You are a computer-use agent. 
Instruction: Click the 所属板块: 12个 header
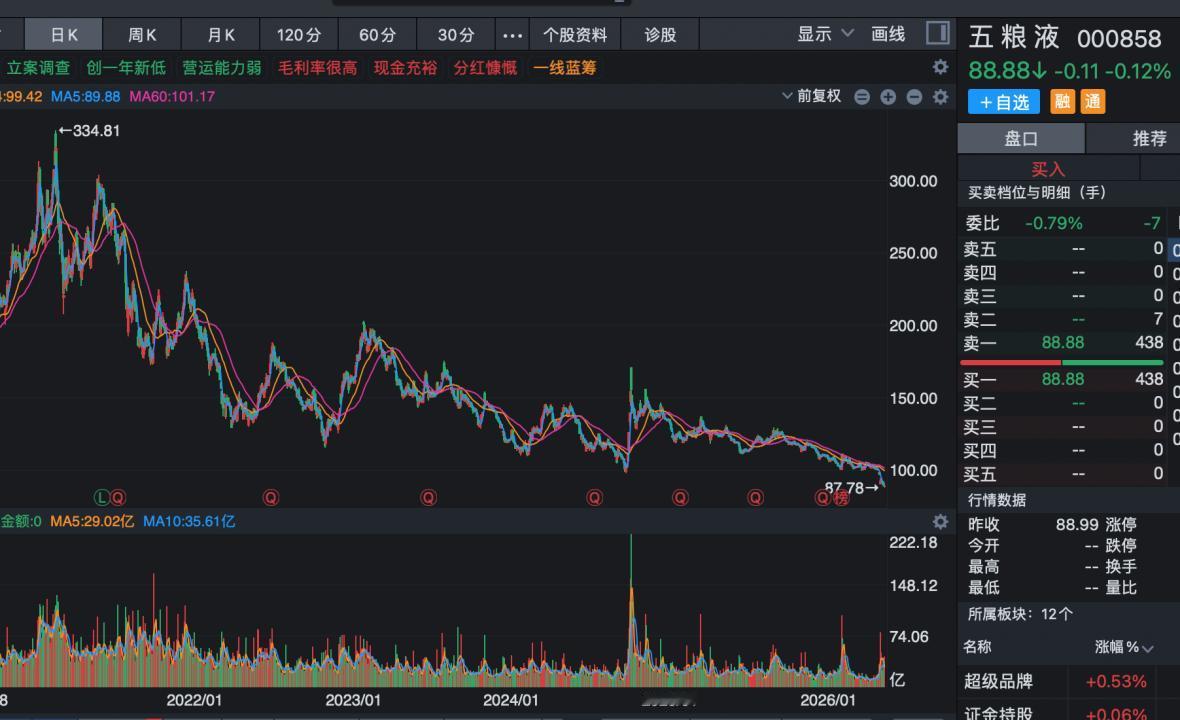tap(1020, 614)
